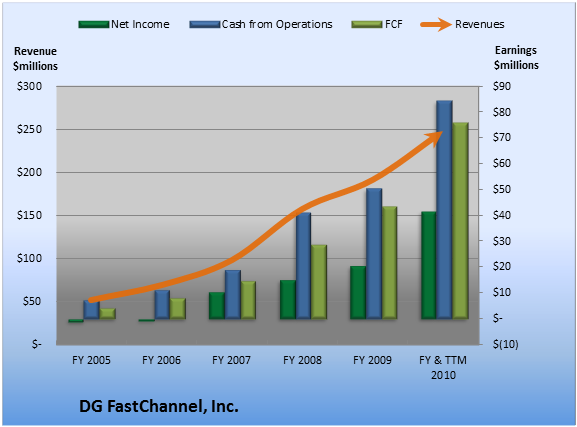Click the 'DG FastChannel, Inc.' chart title
The height and width of the screenshot is (427, 577).
coord(159,406)
